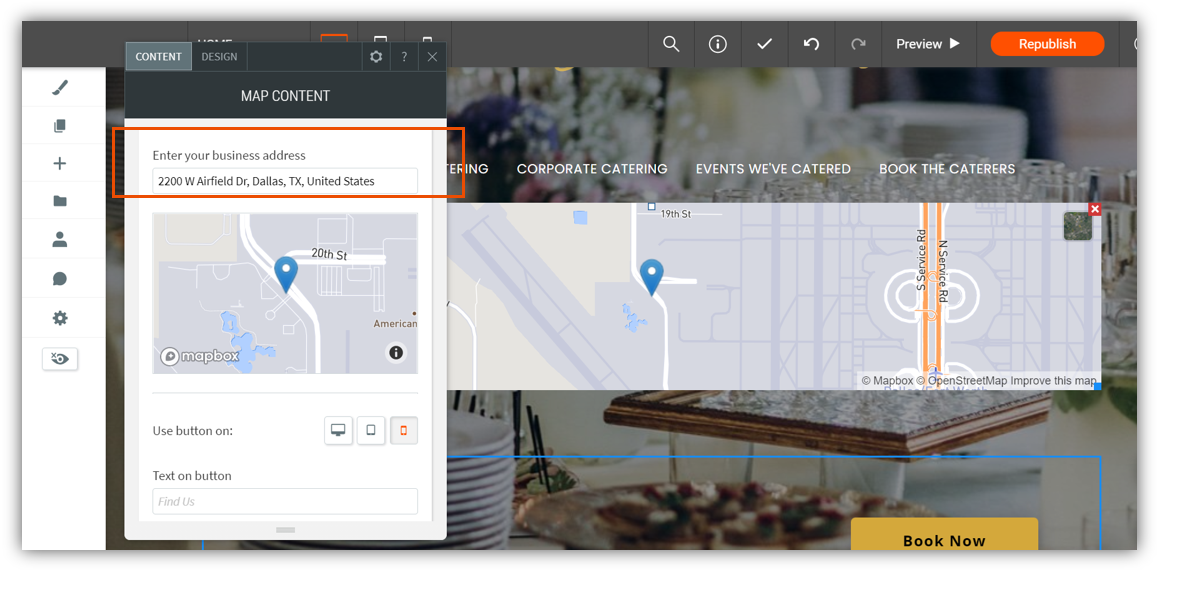Open map panel settings gear icon

(x=376, y=57)
